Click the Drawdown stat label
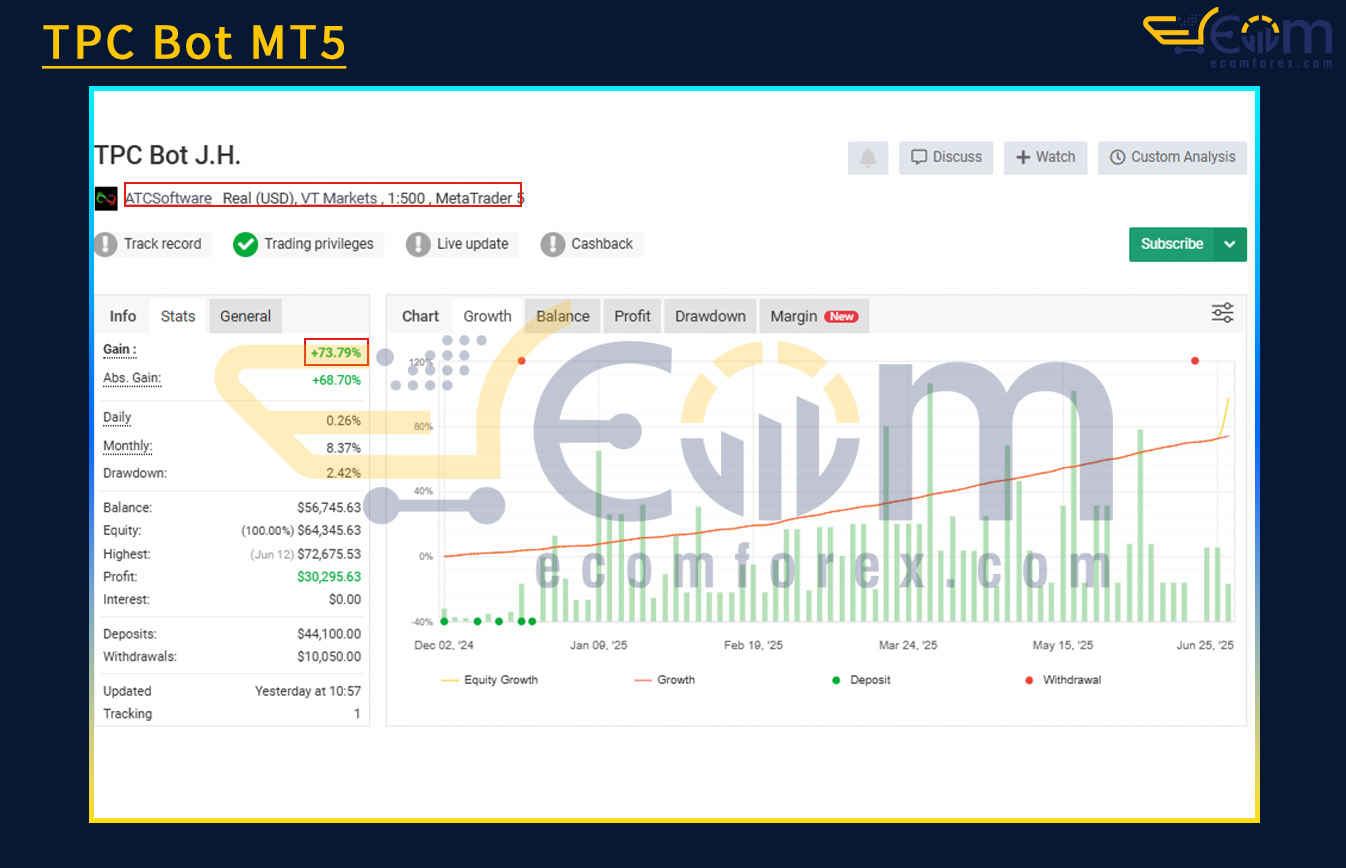Image resolution: width=1346 pixels, height=868 pixels. (135, 473)
